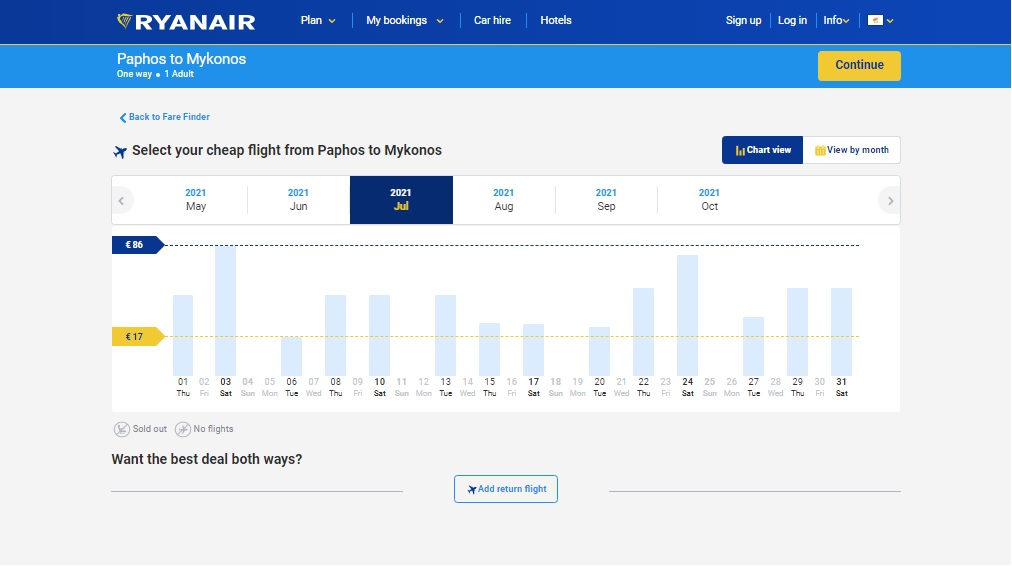Viewport: 1012px width, 566px height.
Task: Select the fare bar for 06 Tue
Action: (x=291, y=356)
